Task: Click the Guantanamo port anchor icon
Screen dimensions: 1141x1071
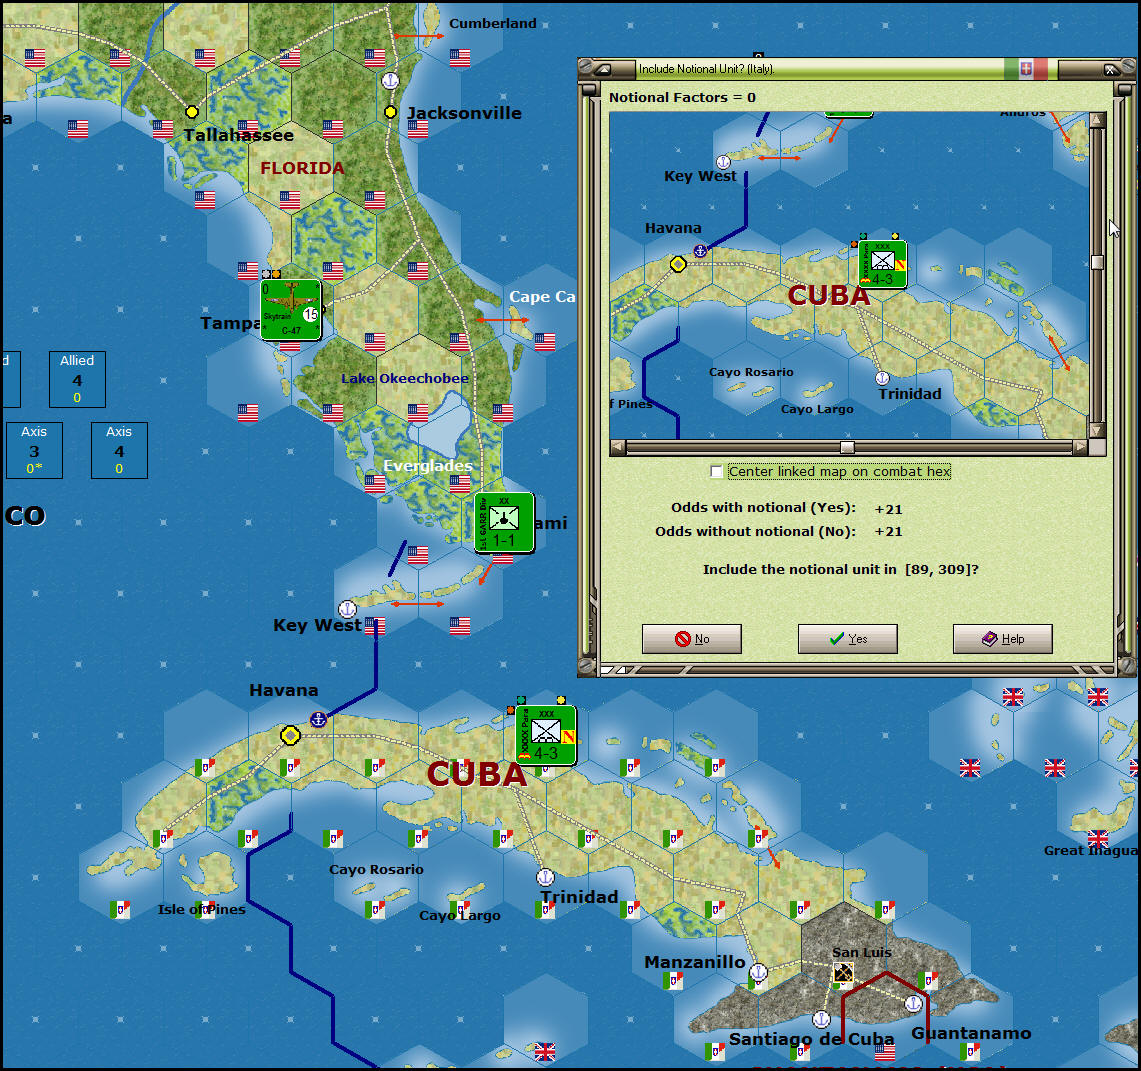Action: pos(913,1004)
